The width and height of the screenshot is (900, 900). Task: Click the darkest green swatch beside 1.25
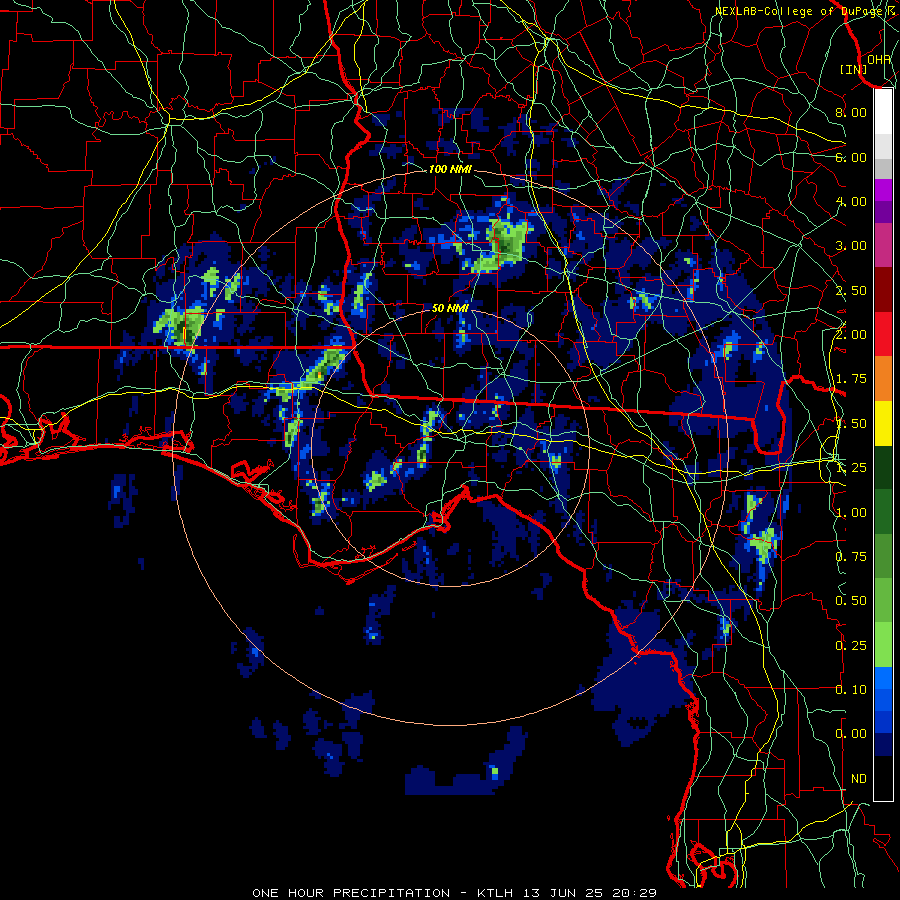[883, 467]
